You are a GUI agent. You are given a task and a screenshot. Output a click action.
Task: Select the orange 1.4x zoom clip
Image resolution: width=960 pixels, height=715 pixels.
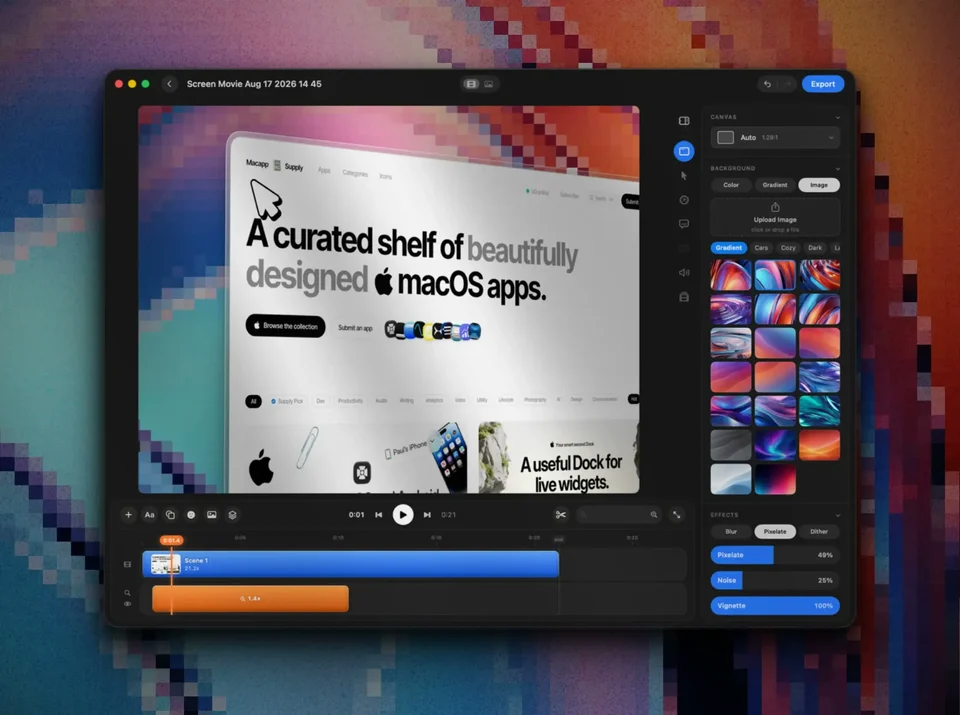(x=250, y=599)
